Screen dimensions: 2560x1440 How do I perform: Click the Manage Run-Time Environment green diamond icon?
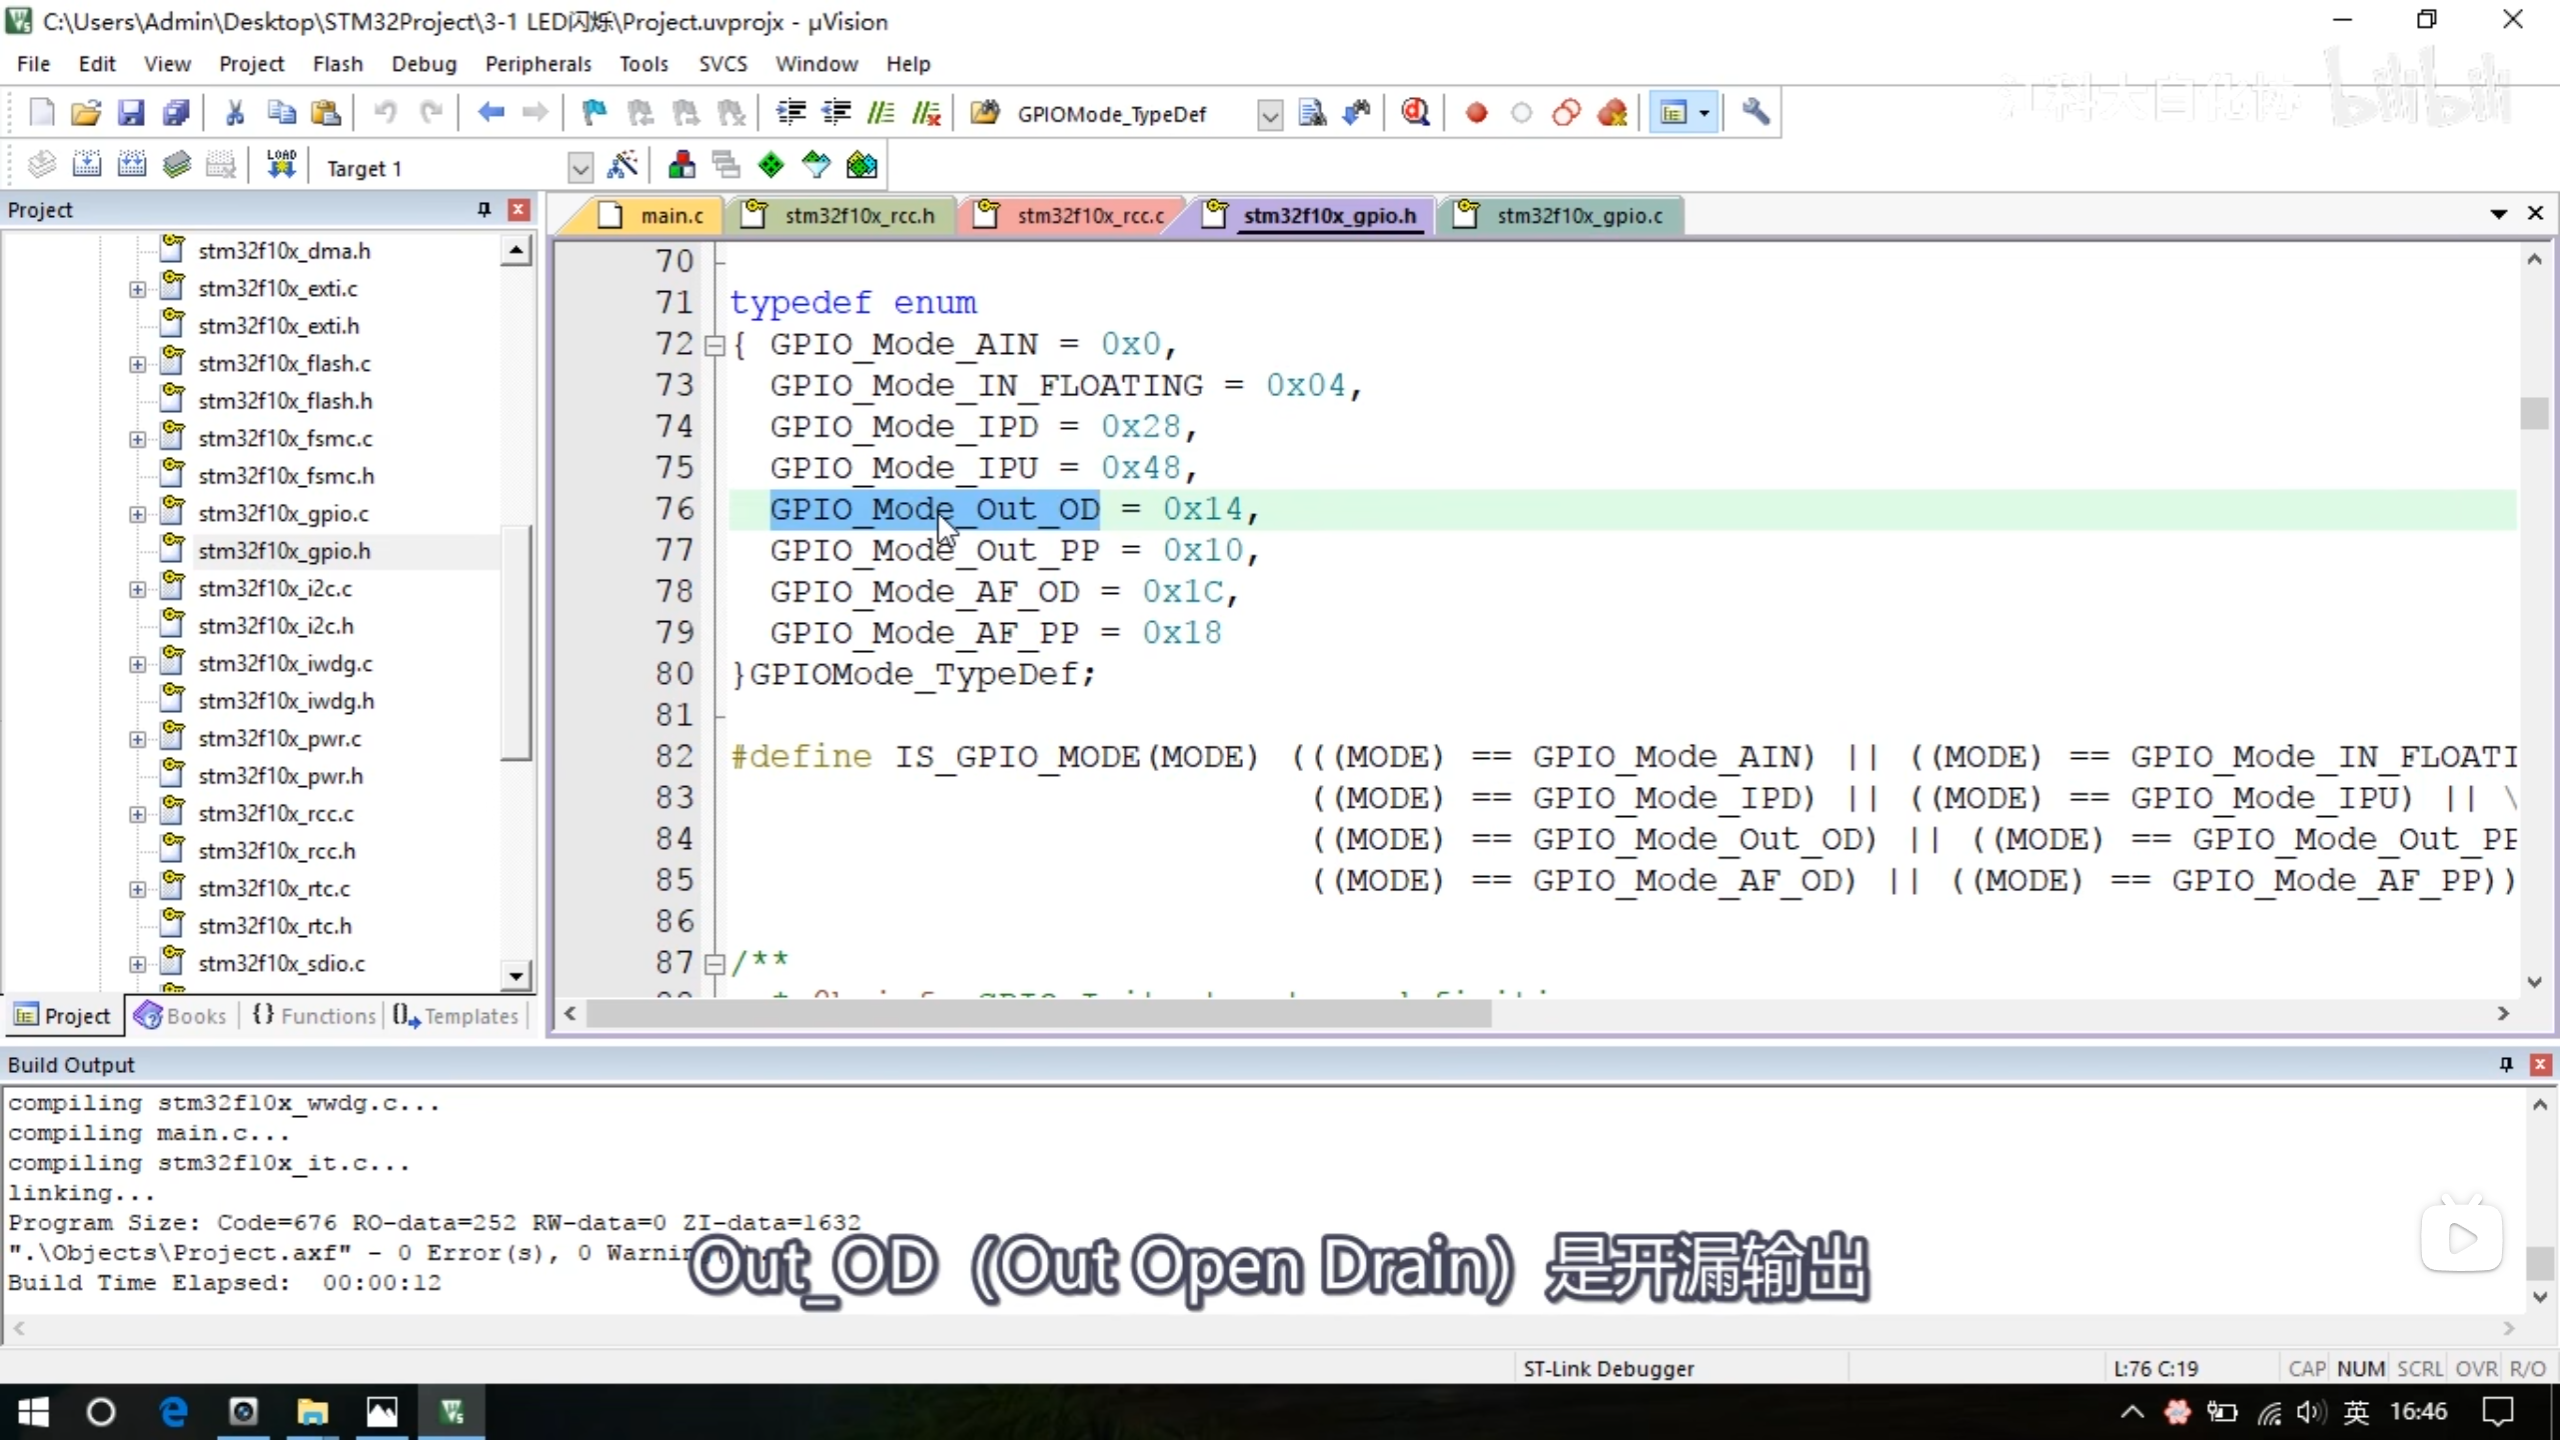pyautogui.click(x=771, y=165)
